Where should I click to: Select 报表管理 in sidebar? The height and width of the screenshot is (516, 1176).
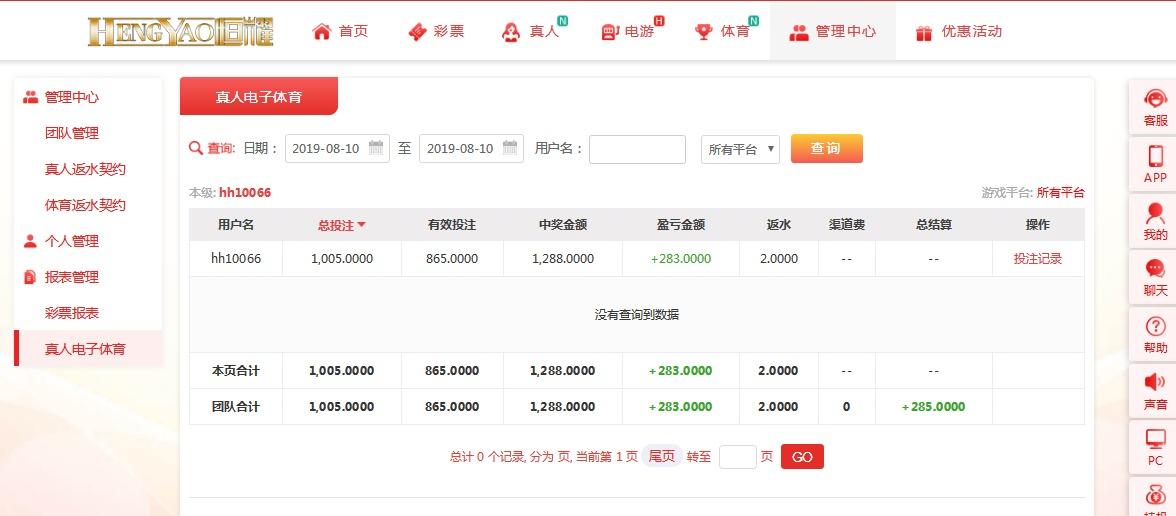tap(71, 277)
